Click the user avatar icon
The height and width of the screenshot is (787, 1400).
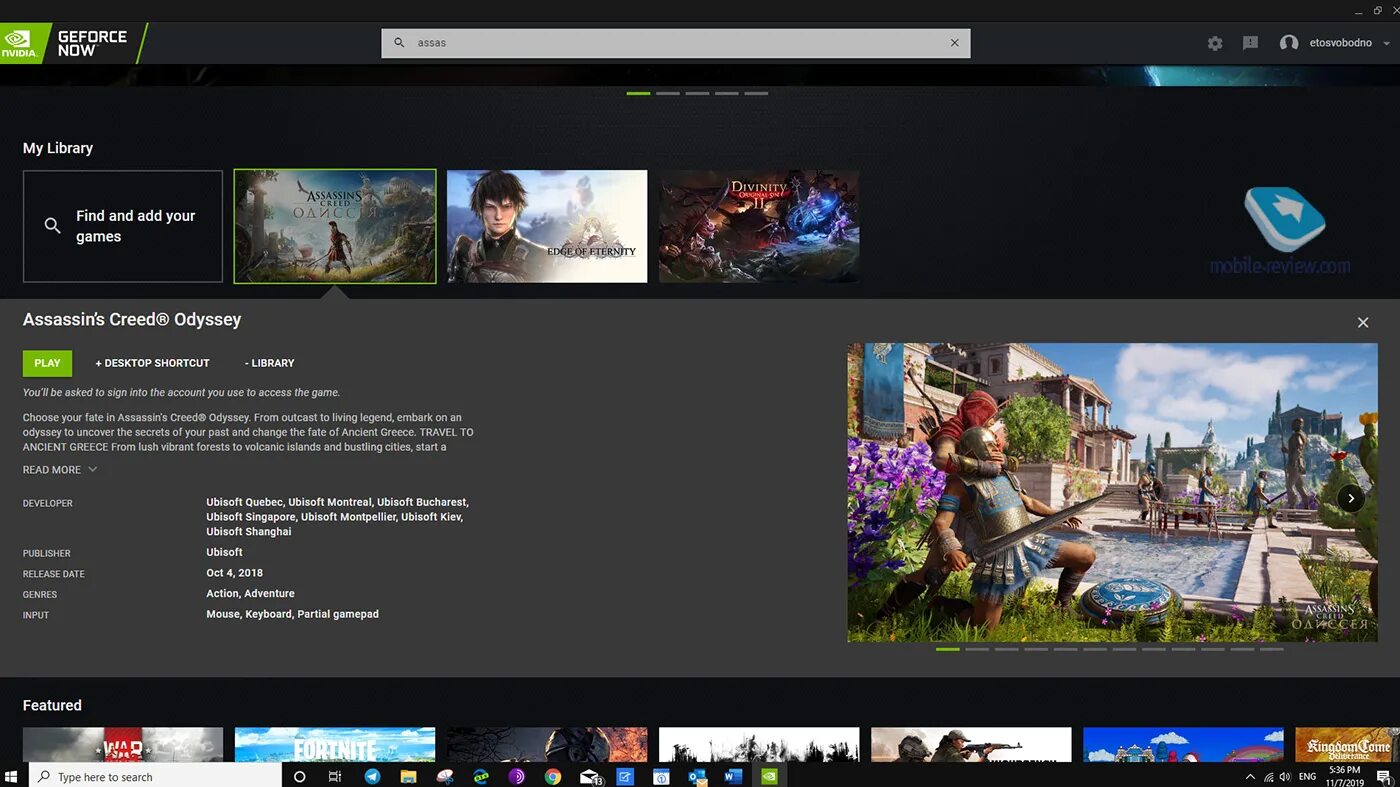click(1289, 43)
